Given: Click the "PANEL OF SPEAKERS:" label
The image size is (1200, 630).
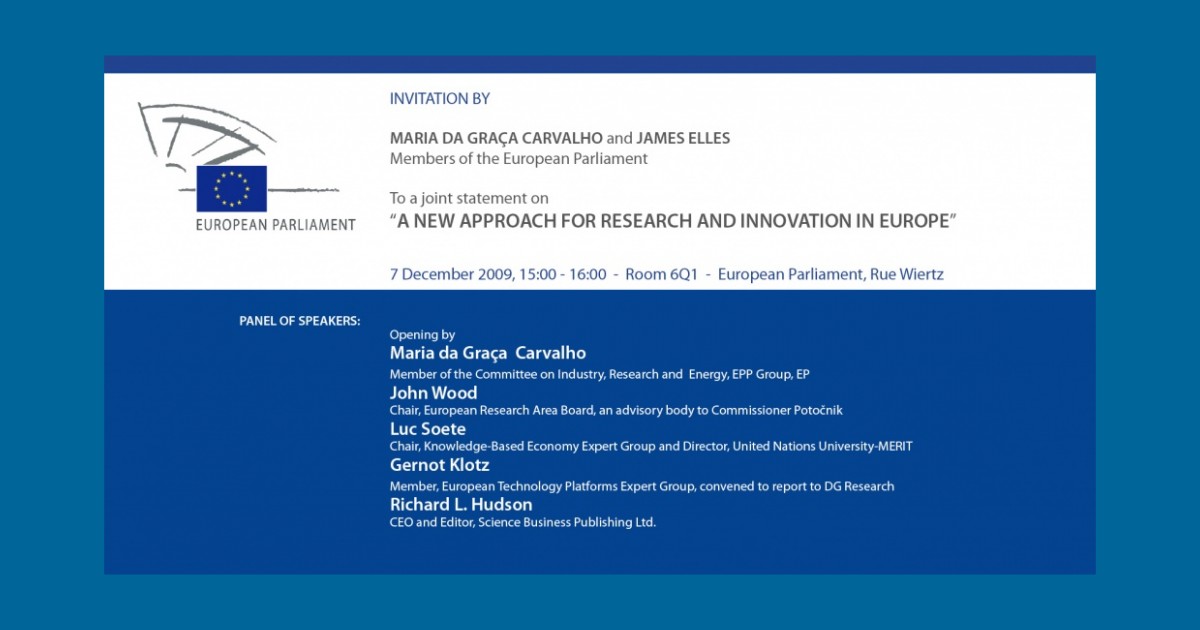Looking at the screenshot, I should 300,321.
